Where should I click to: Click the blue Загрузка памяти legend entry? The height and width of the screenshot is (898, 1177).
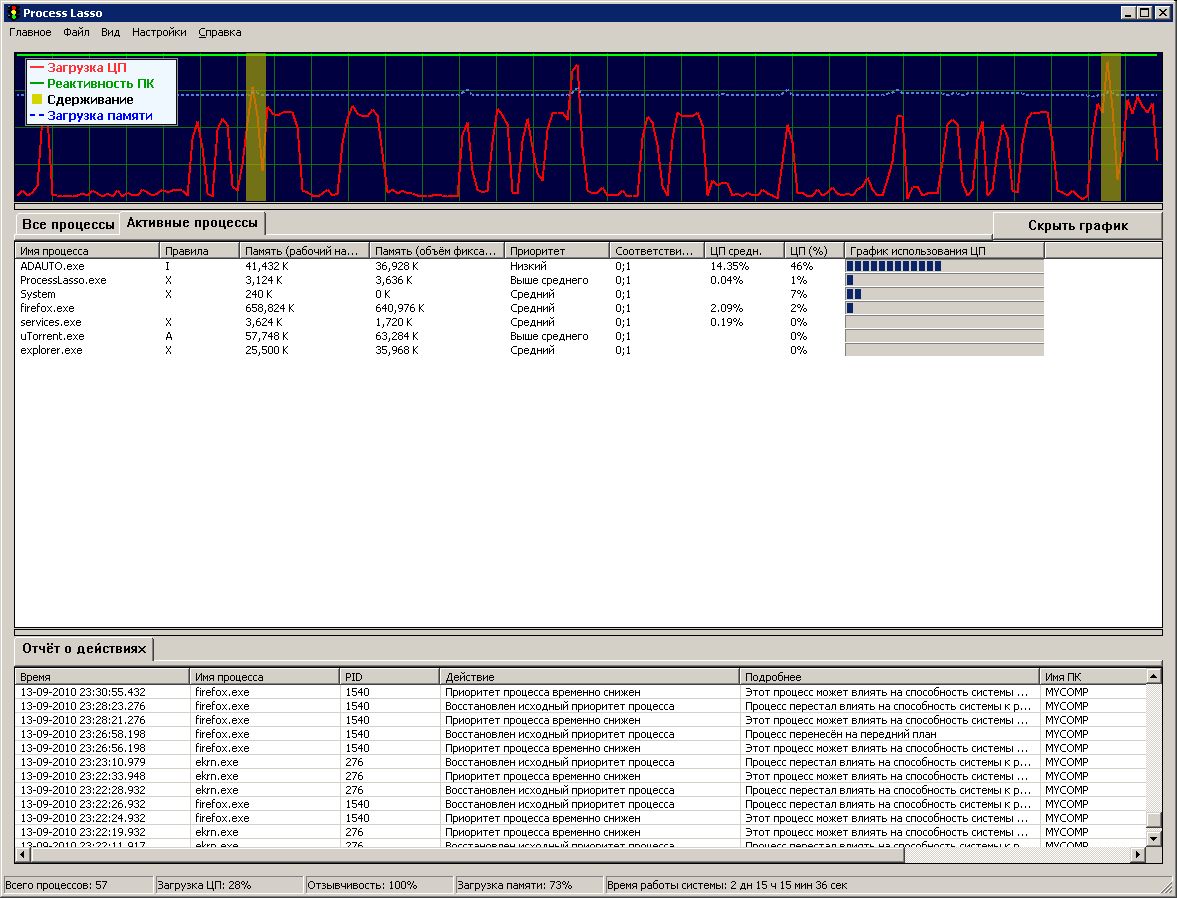pos(91,116)
